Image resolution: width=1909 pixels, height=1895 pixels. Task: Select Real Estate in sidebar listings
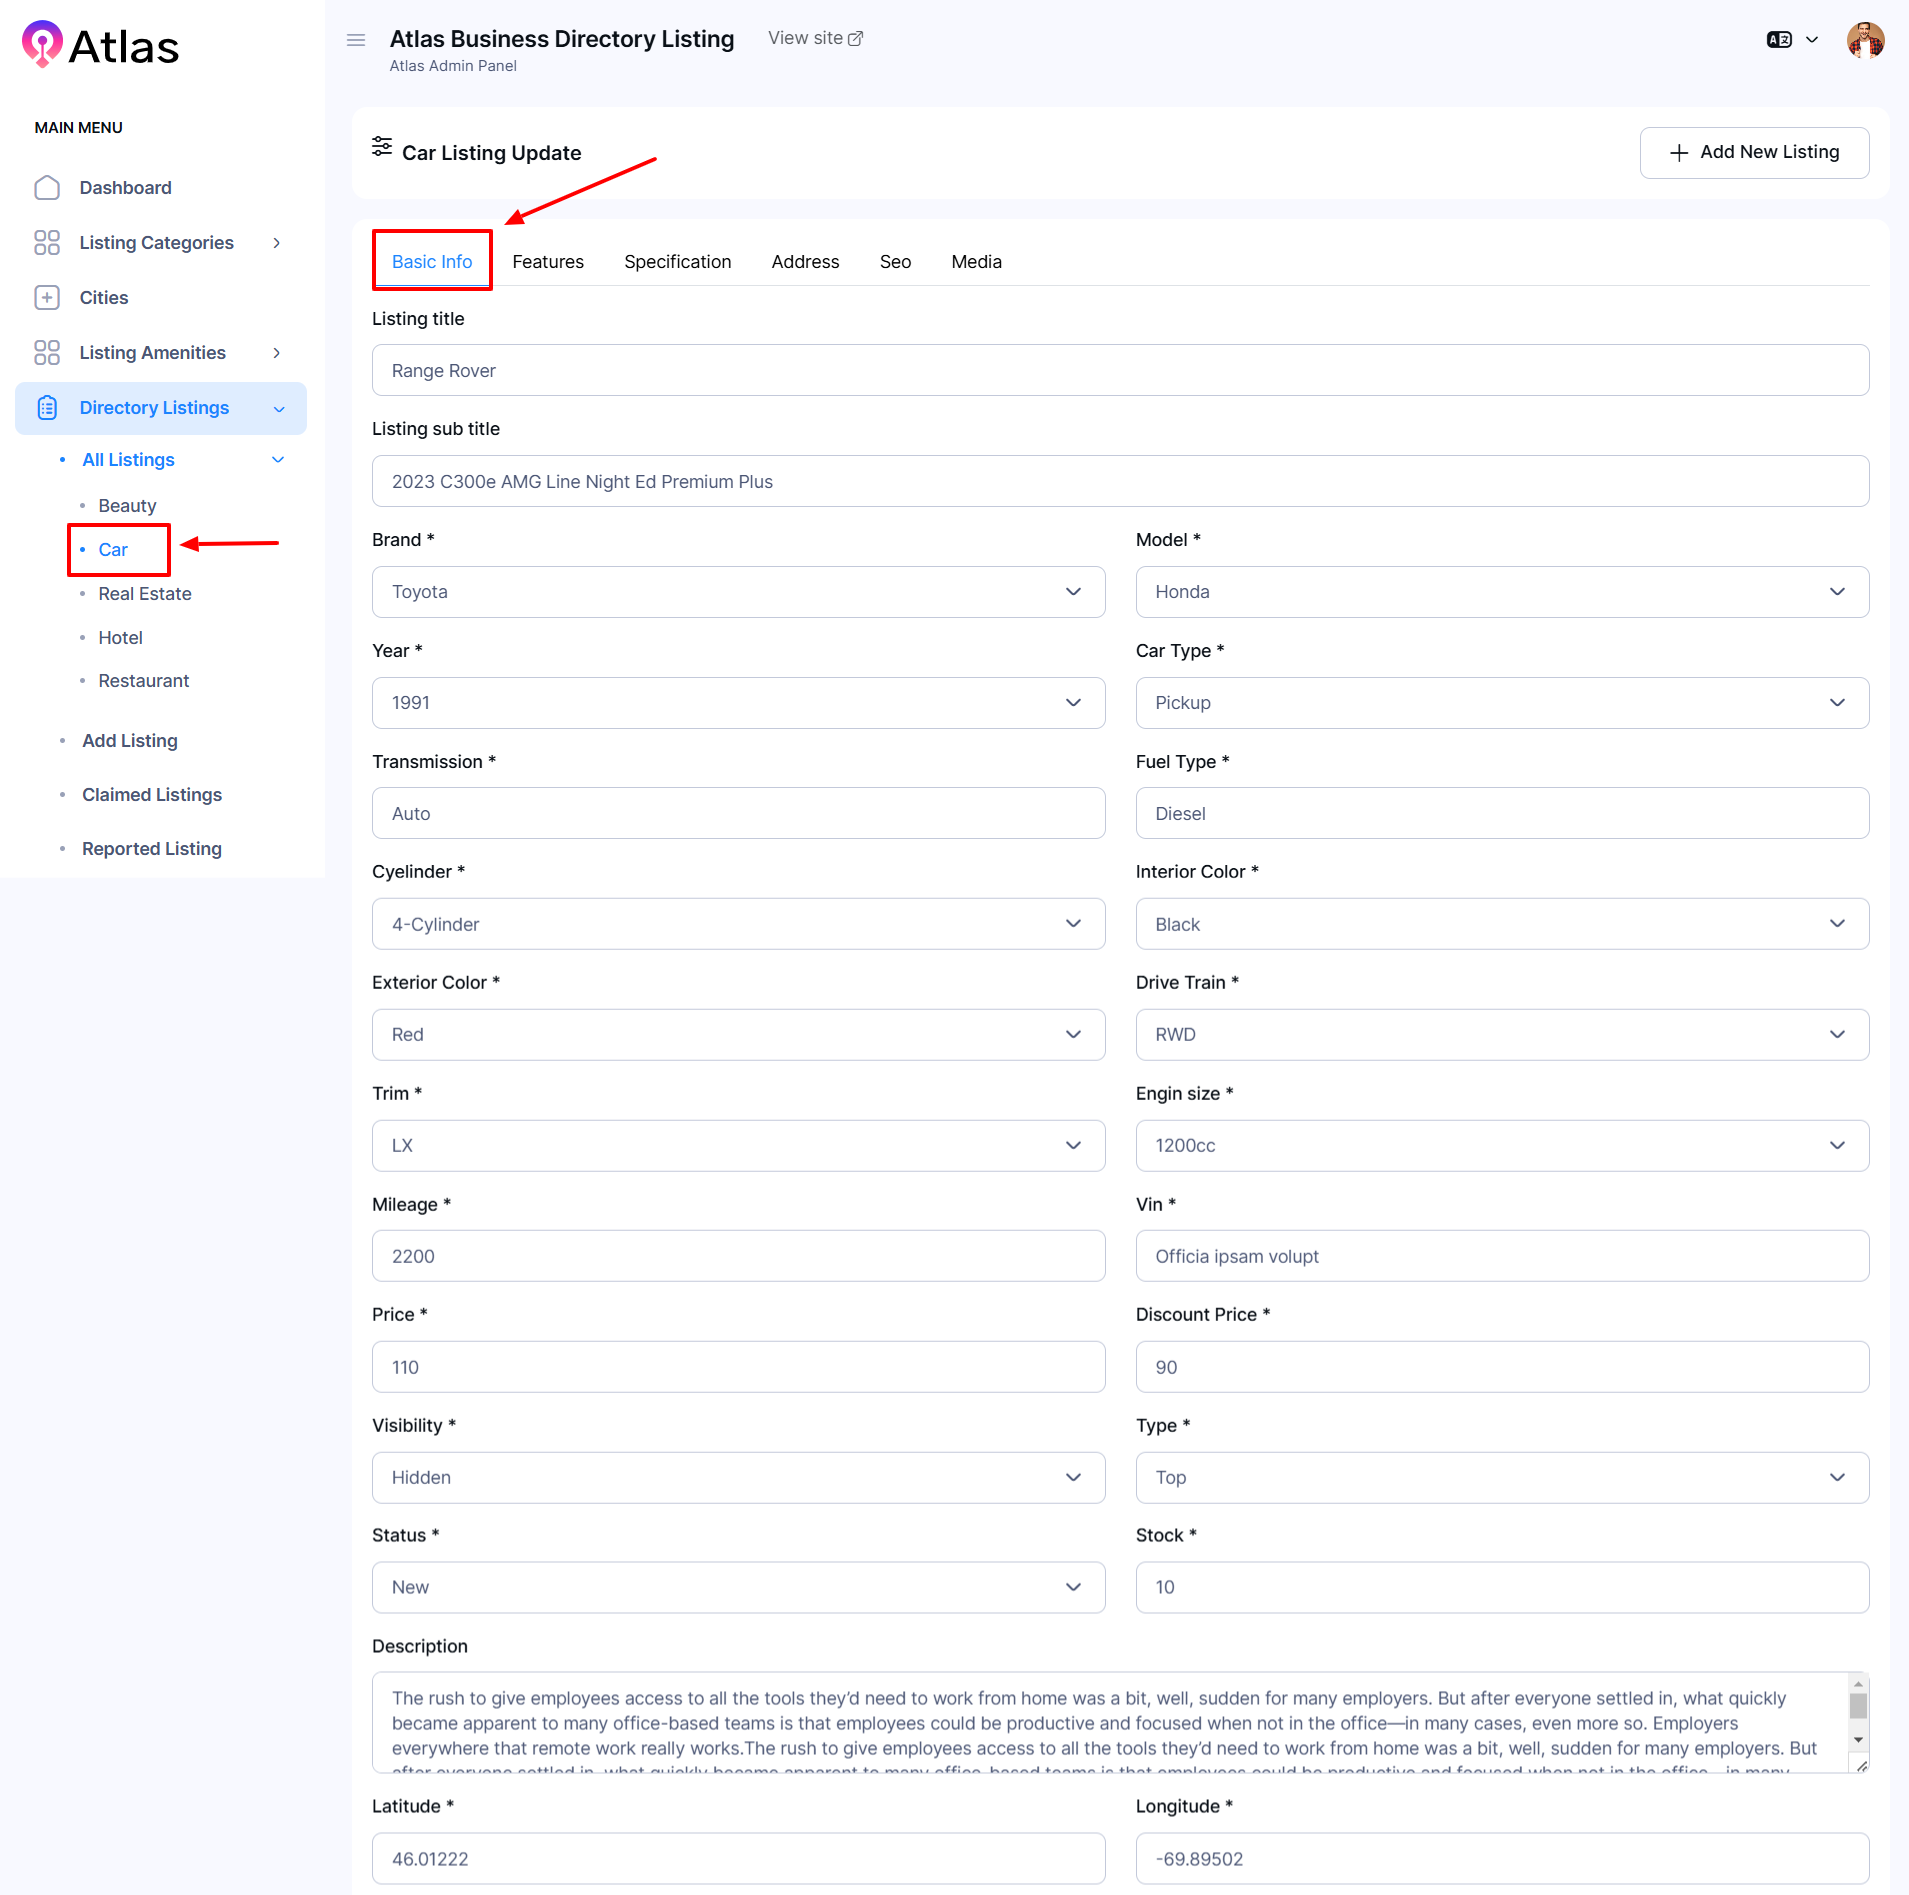[145, 594]
